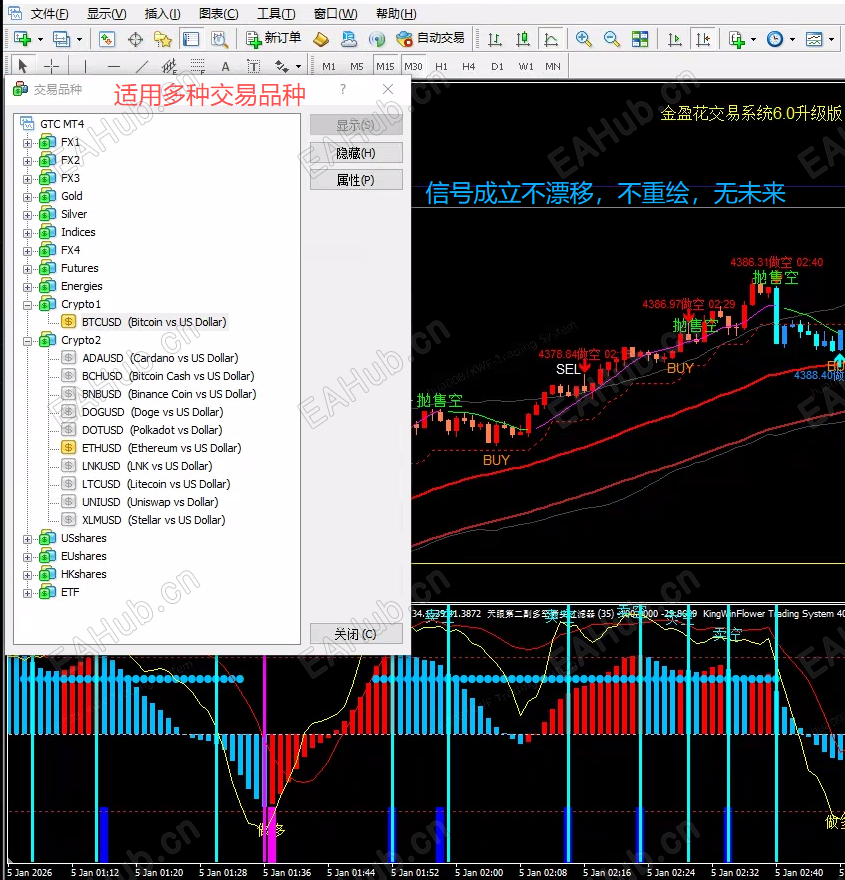
Task: Open the arrows tool dropdown arrow
Action: pyautogui.click(x=298, y=67)
